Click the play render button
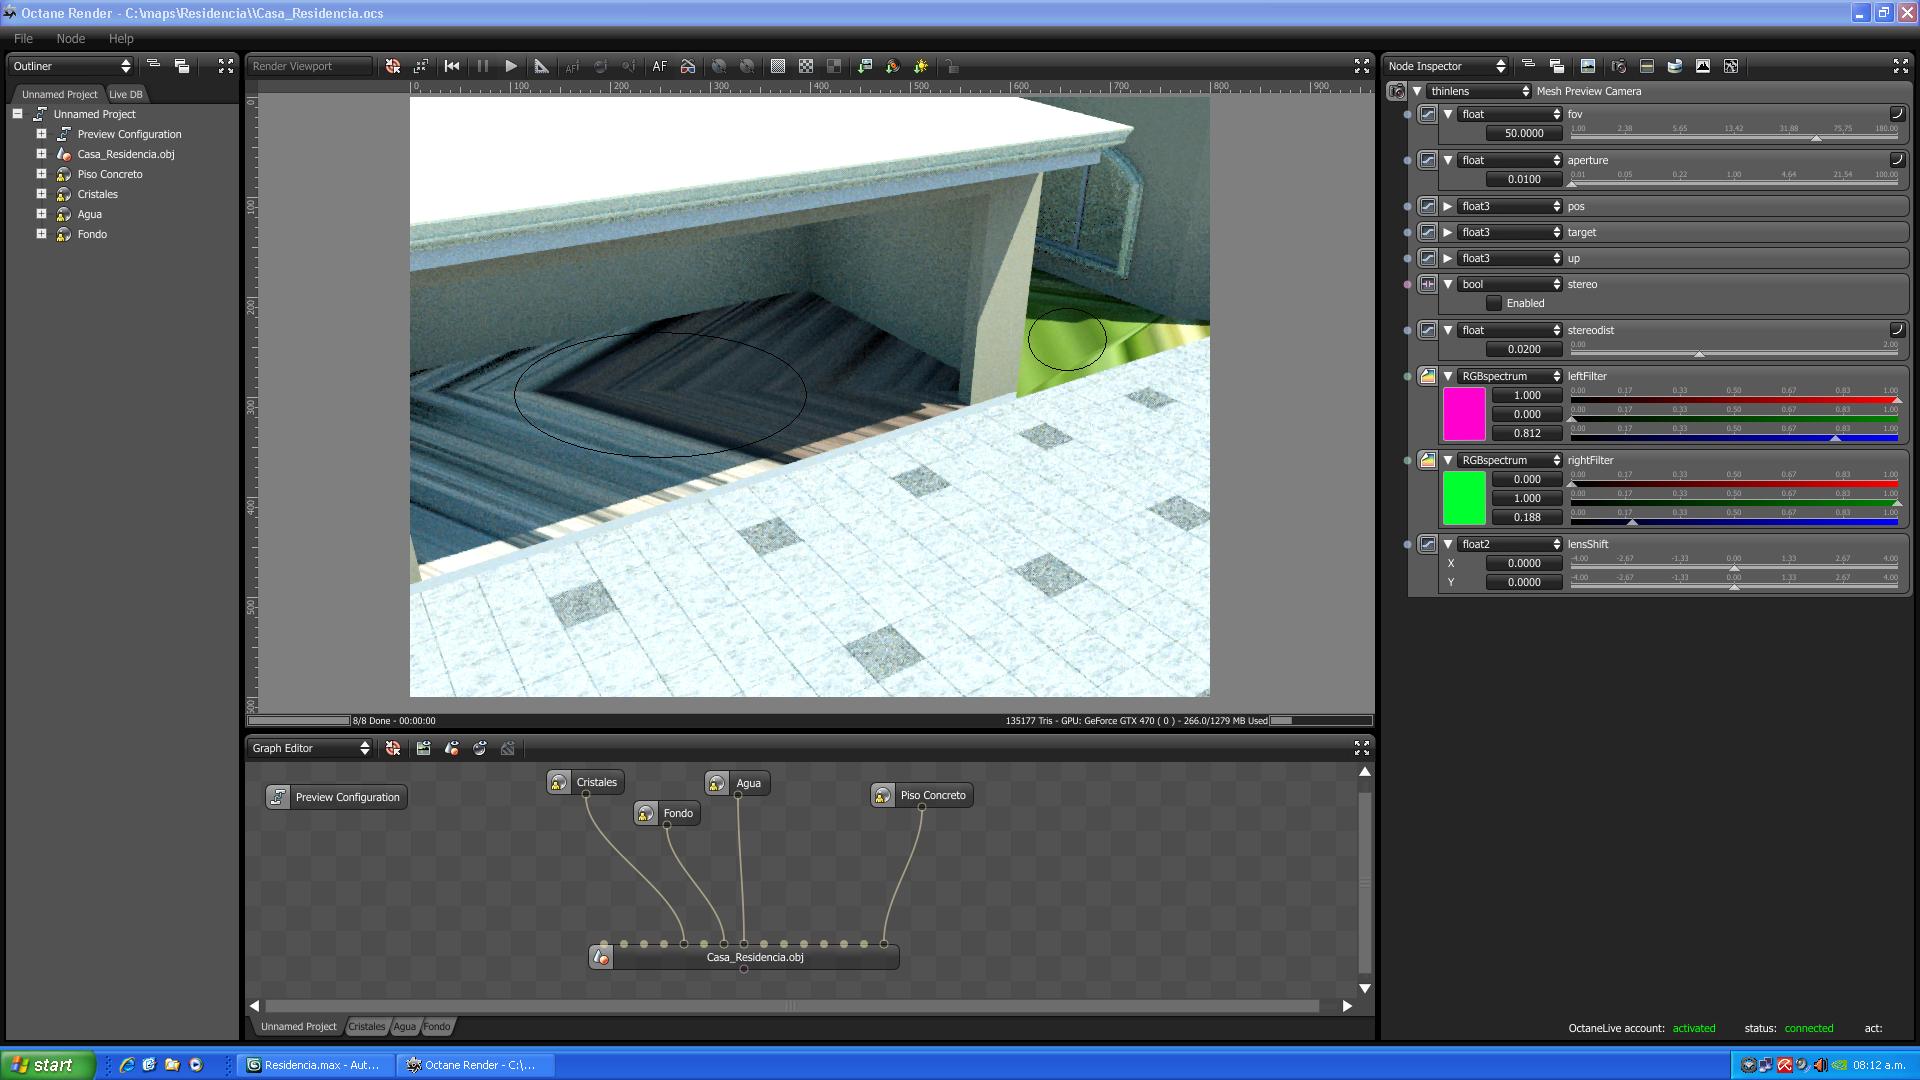Image resolution: width=1920 pixels, height=1080 pixels. pyautogui.click(x=511, y=66)
